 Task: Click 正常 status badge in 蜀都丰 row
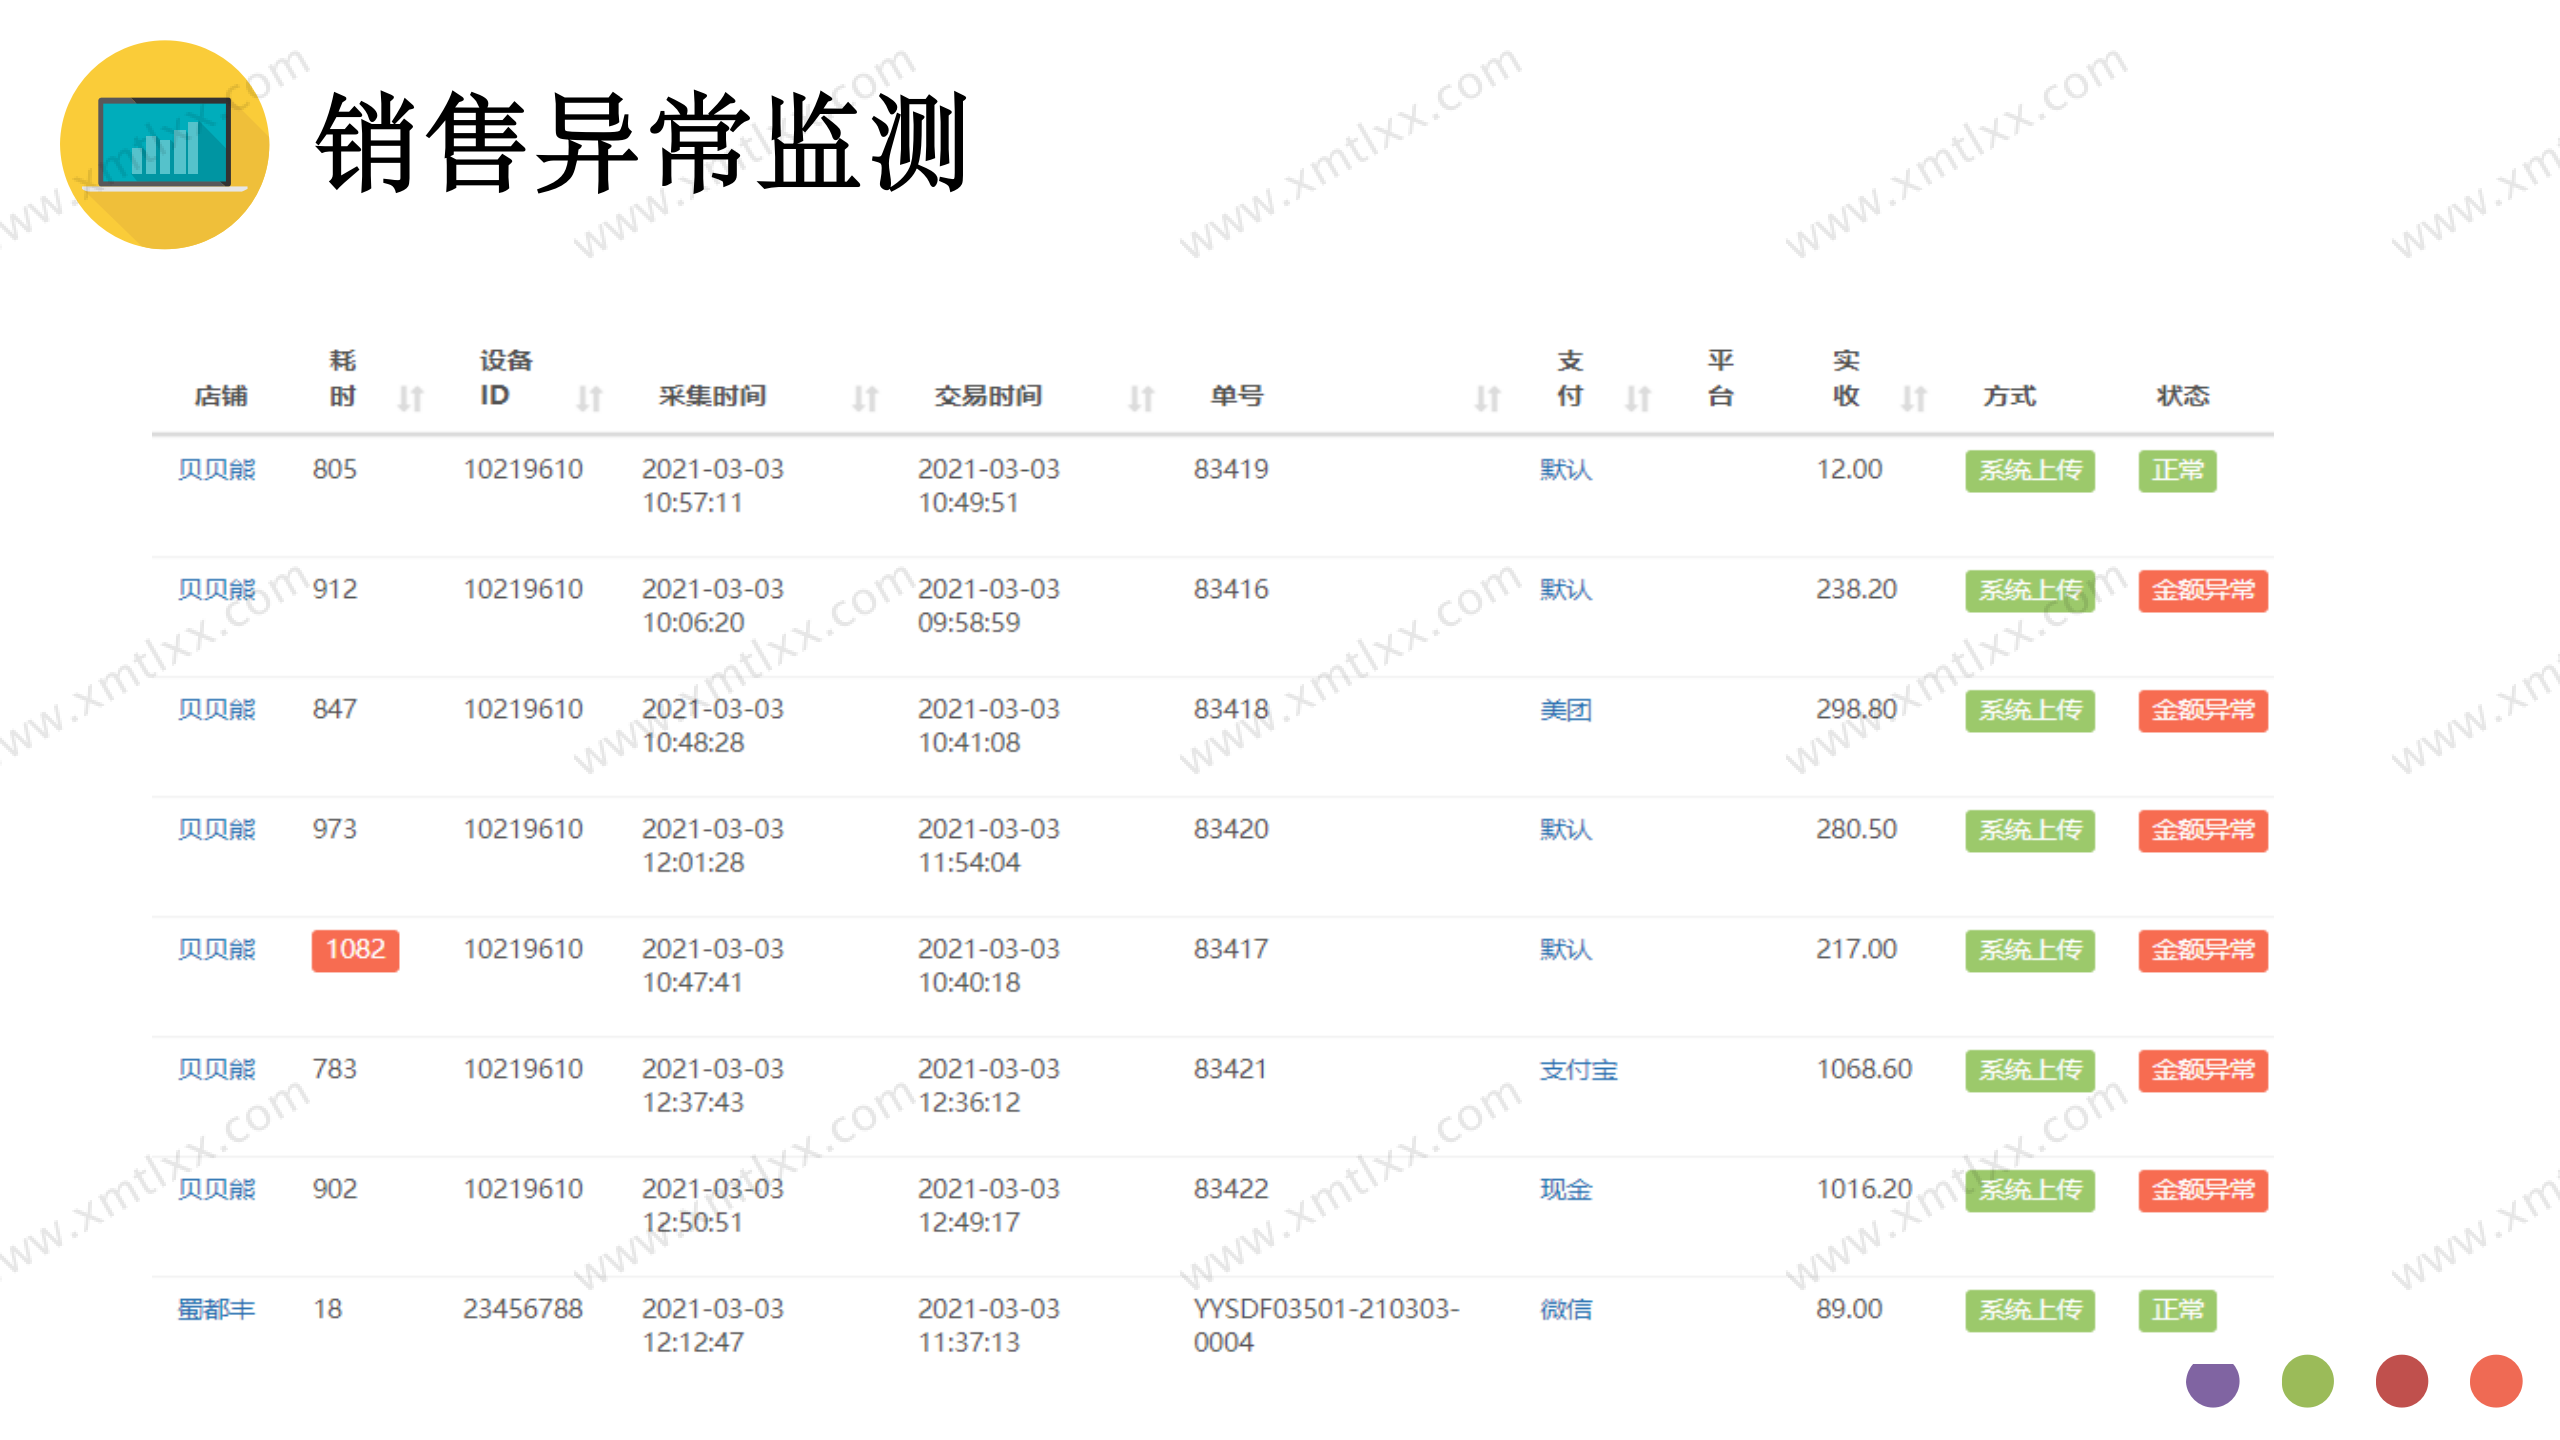pos(2178,1311)
